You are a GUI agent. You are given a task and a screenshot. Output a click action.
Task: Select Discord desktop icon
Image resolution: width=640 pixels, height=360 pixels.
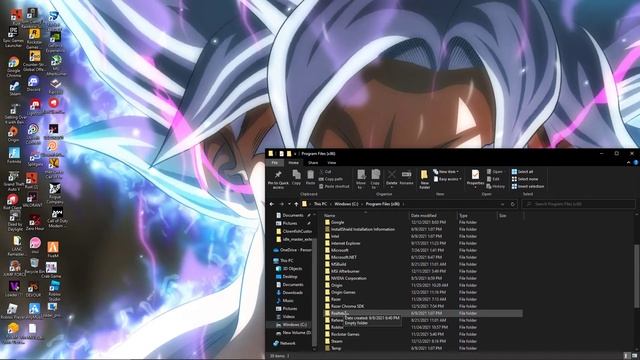[33, 84]
